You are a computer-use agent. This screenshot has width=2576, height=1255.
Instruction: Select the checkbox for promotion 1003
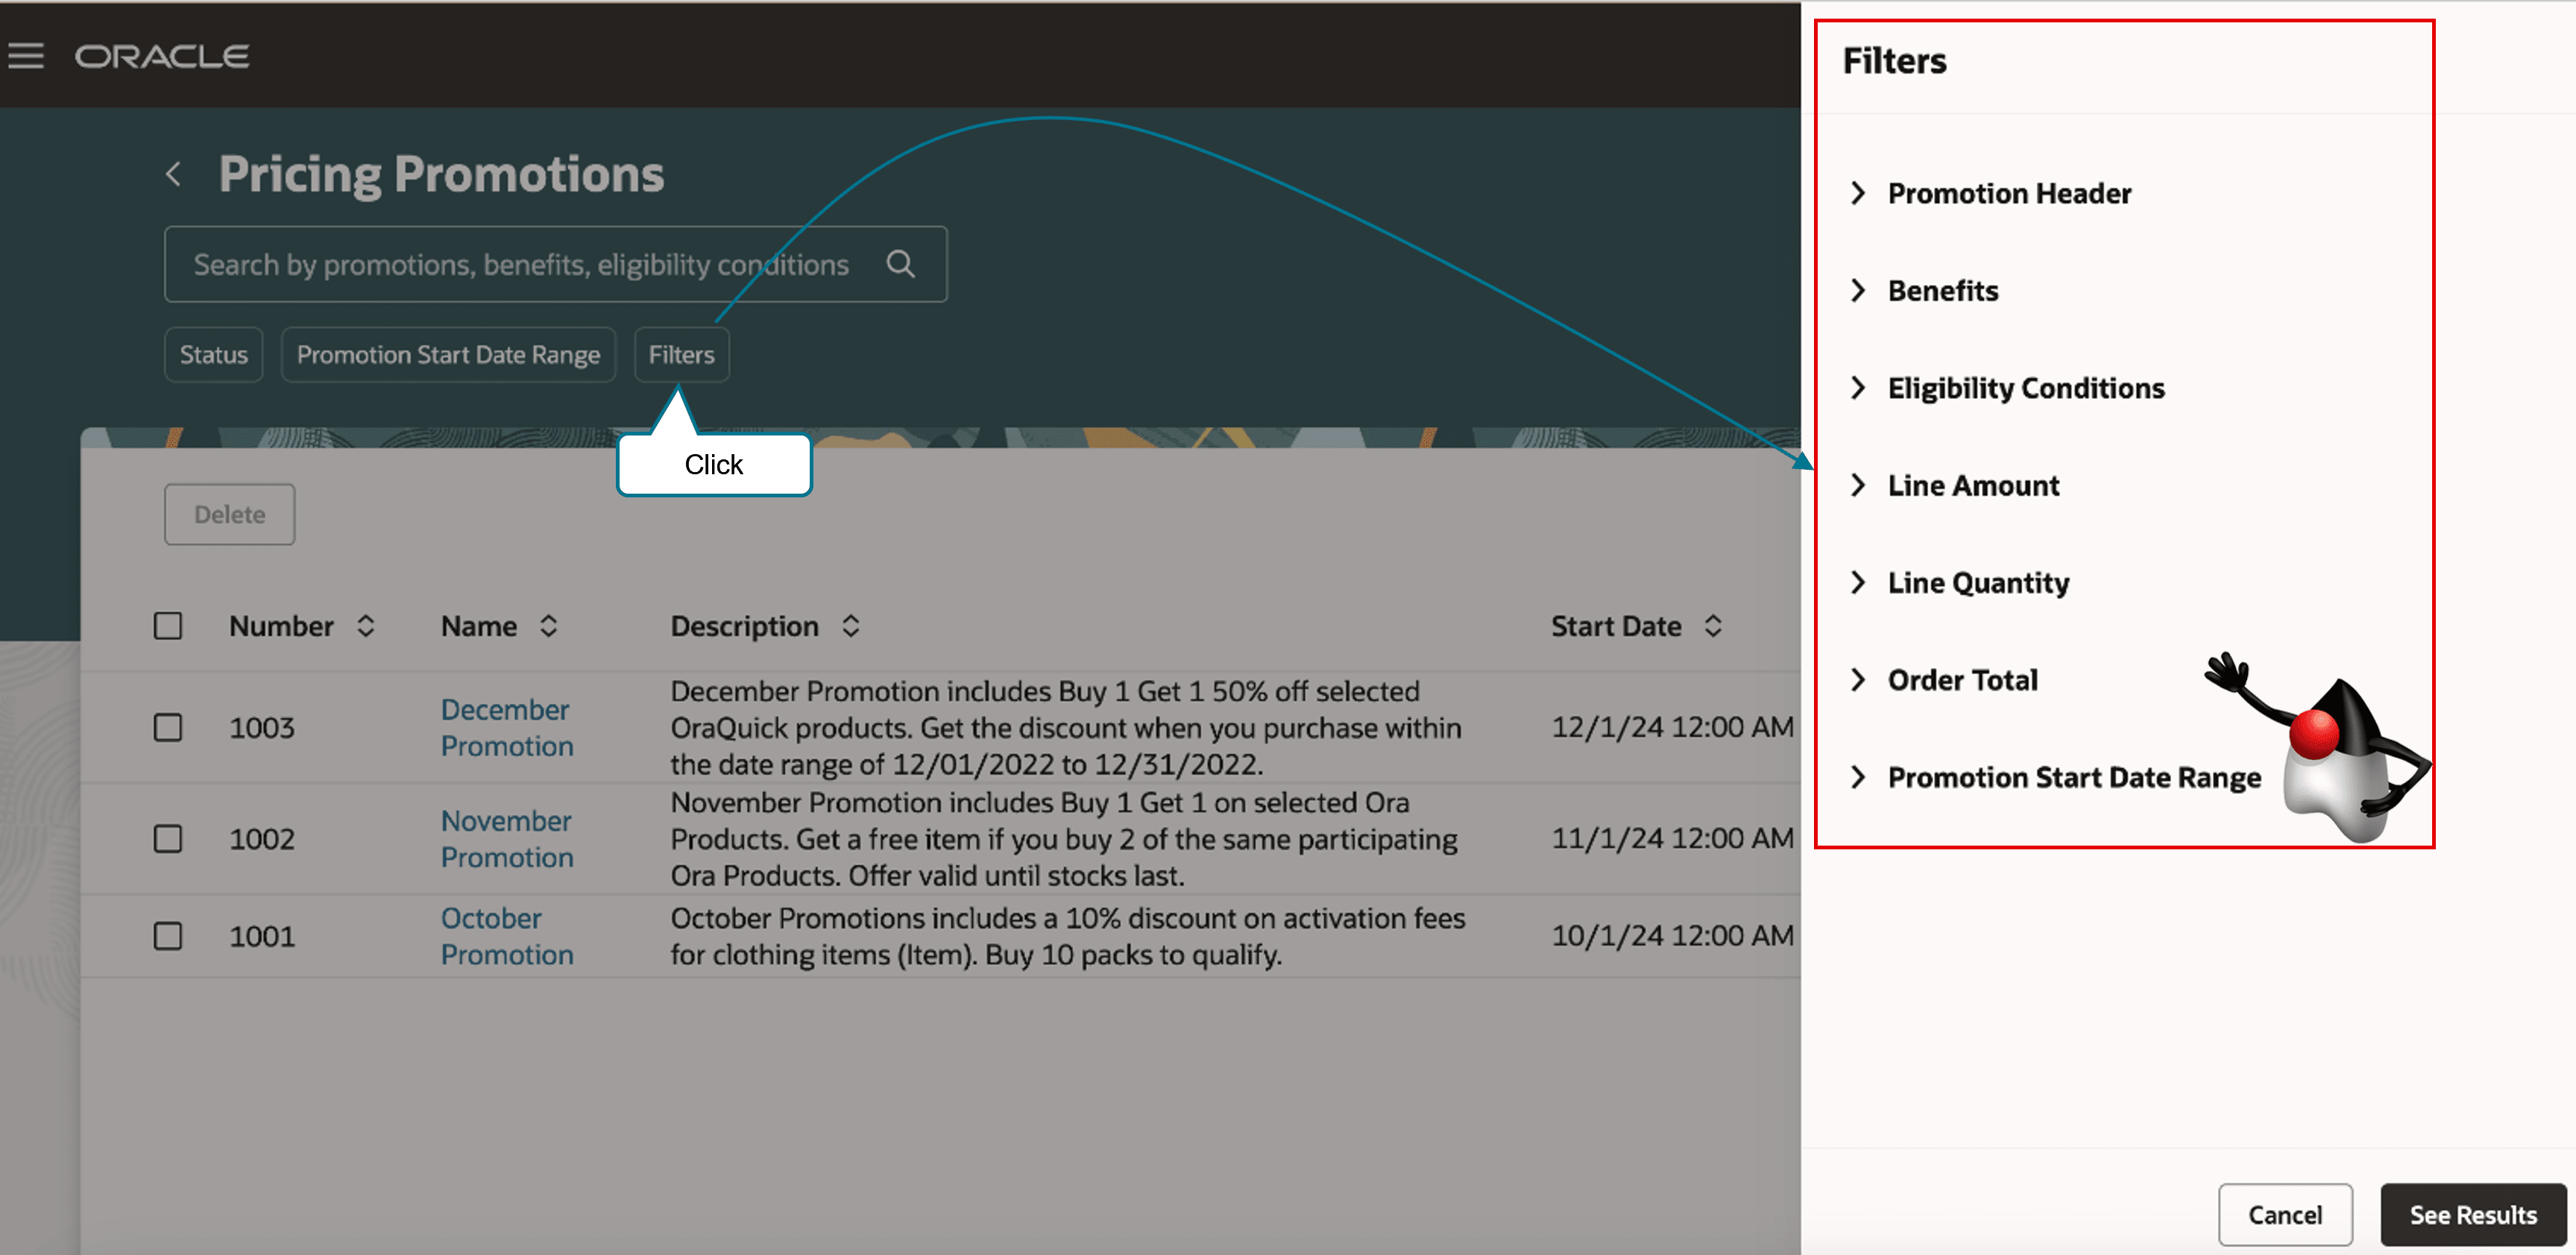pos(168,727)
